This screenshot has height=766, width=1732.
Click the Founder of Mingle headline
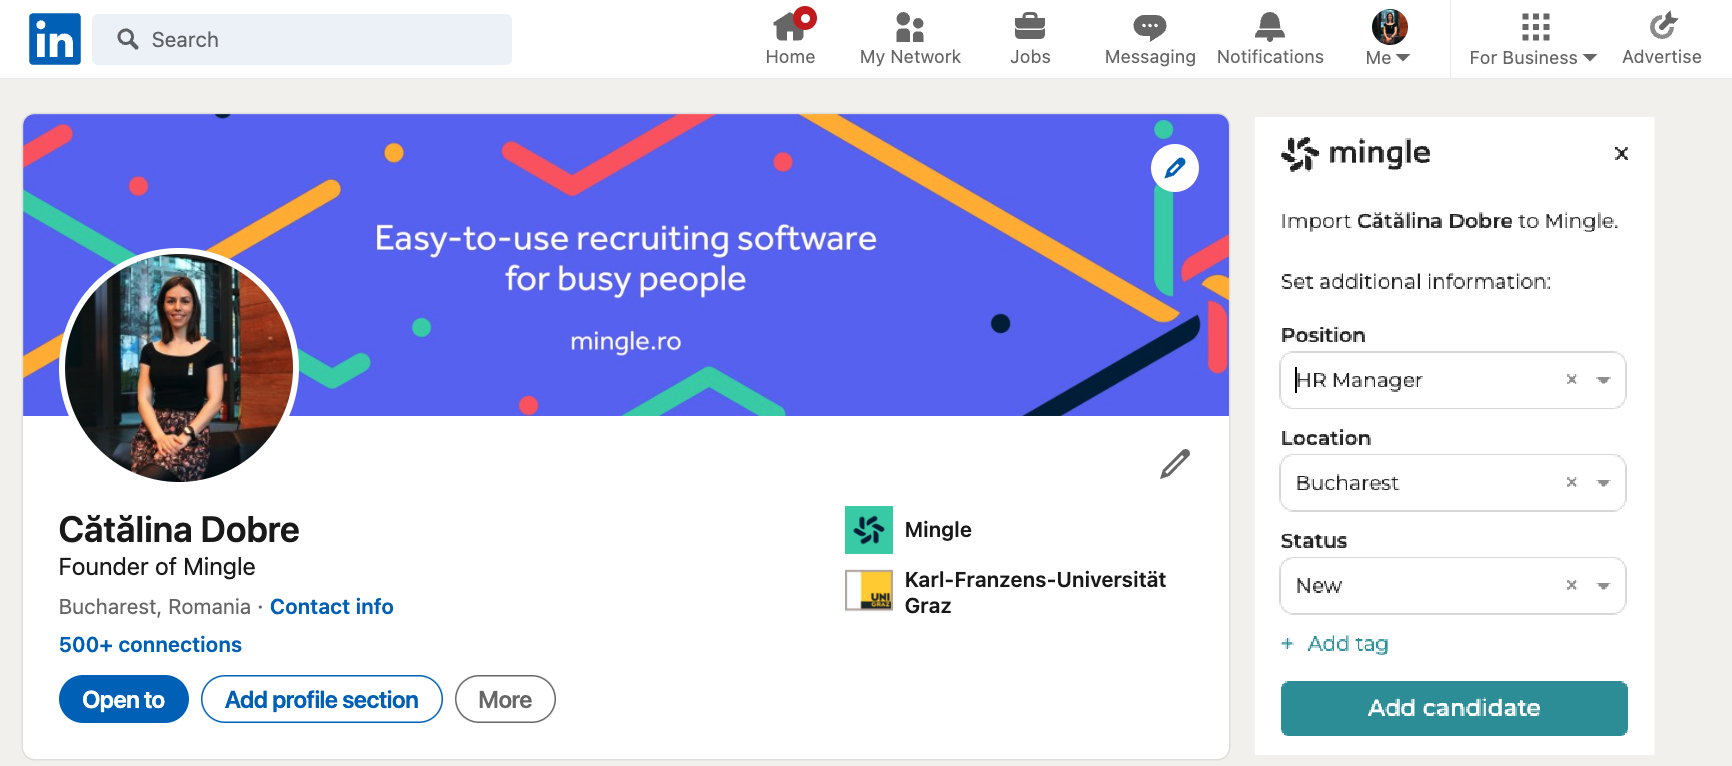[x=157, y=567]
